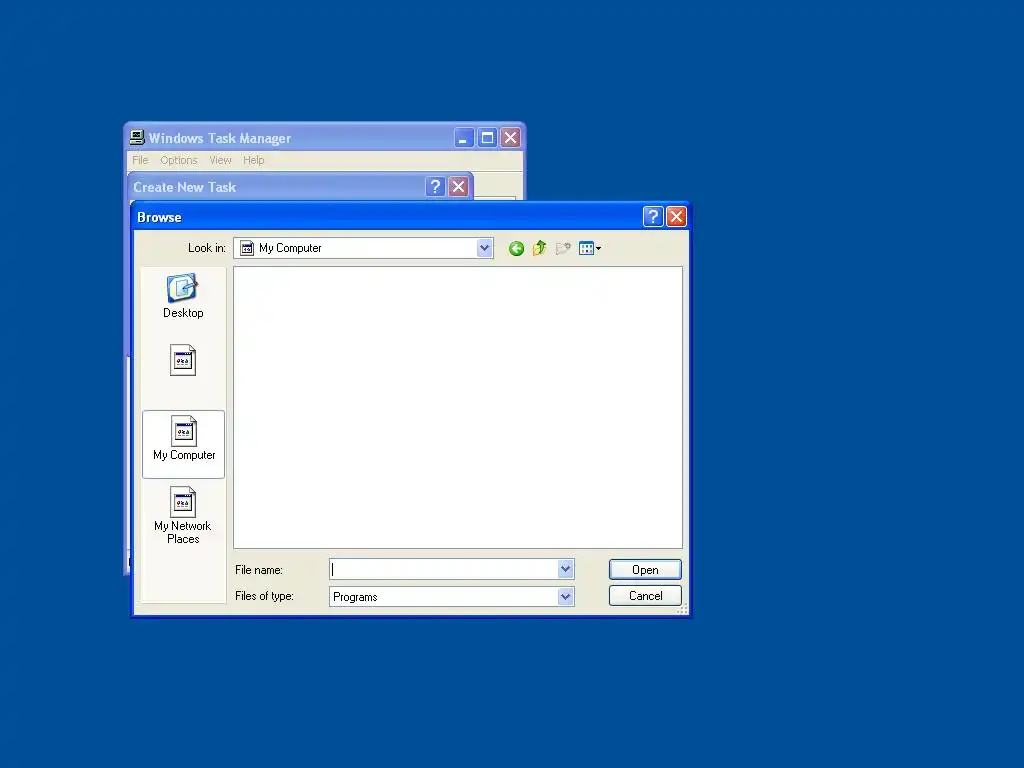Expand the Files of type dropdown
This screenshot has width=1024, height=768.
point(566,596)
